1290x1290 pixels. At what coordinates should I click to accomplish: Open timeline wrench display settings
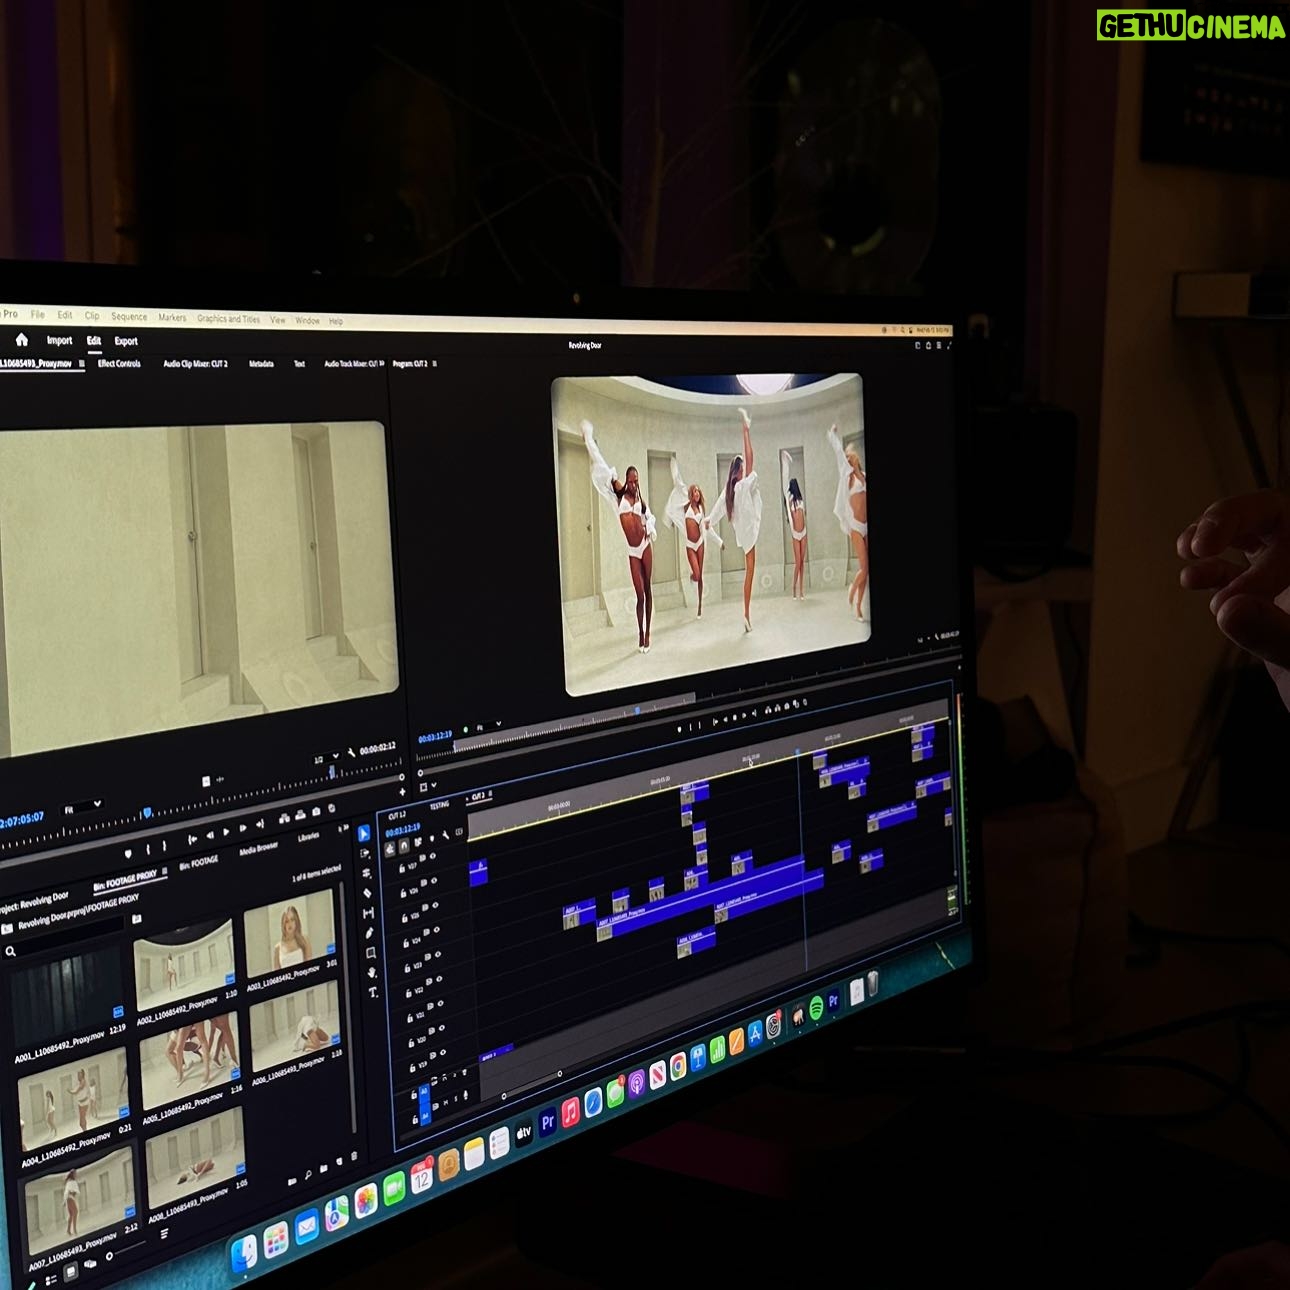[x=446, y=833]
